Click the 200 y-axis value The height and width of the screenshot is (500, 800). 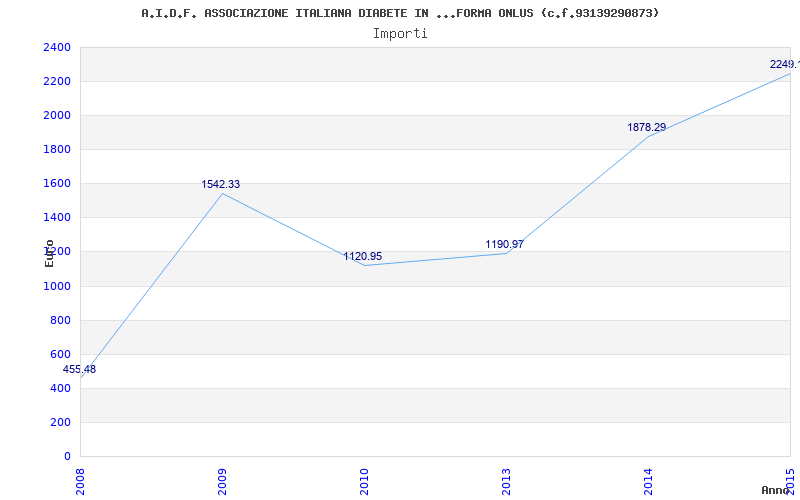click(x=60, y=422)
